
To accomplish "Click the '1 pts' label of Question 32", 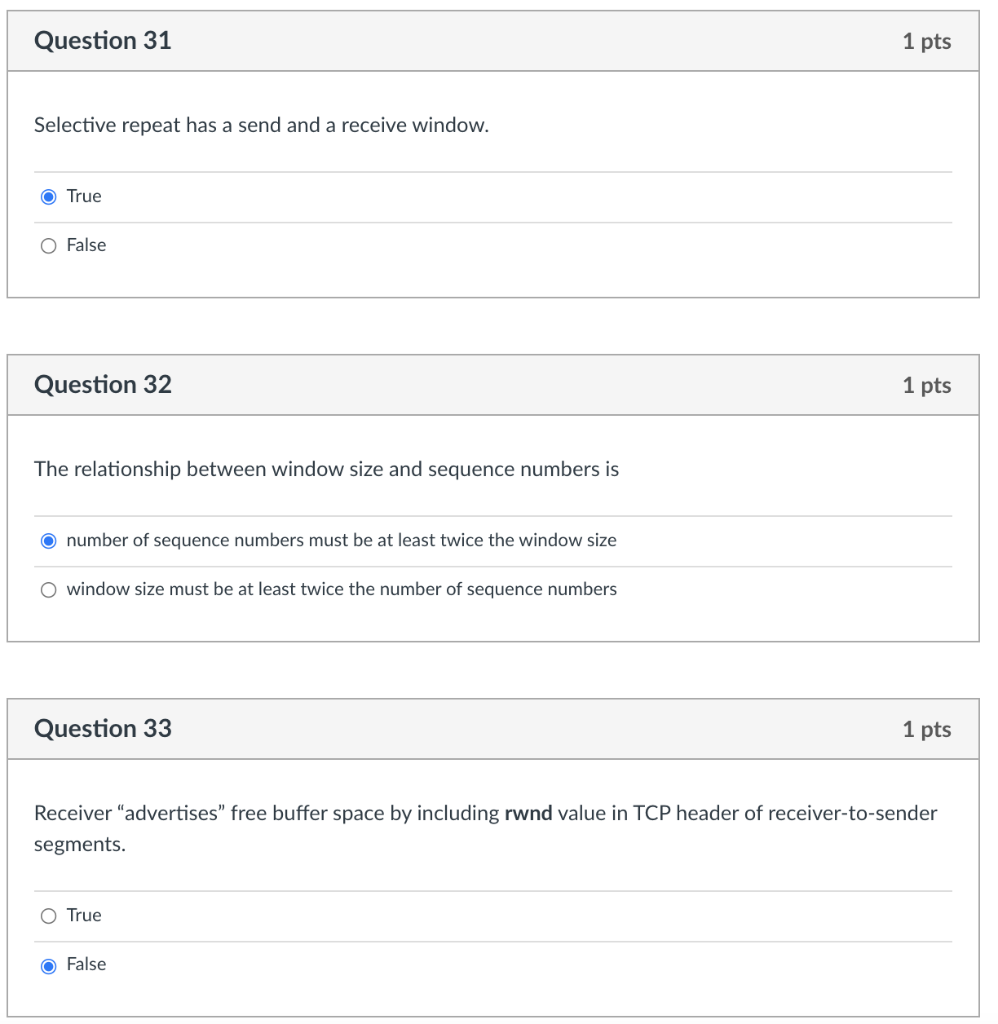I will tap(927, 385).
